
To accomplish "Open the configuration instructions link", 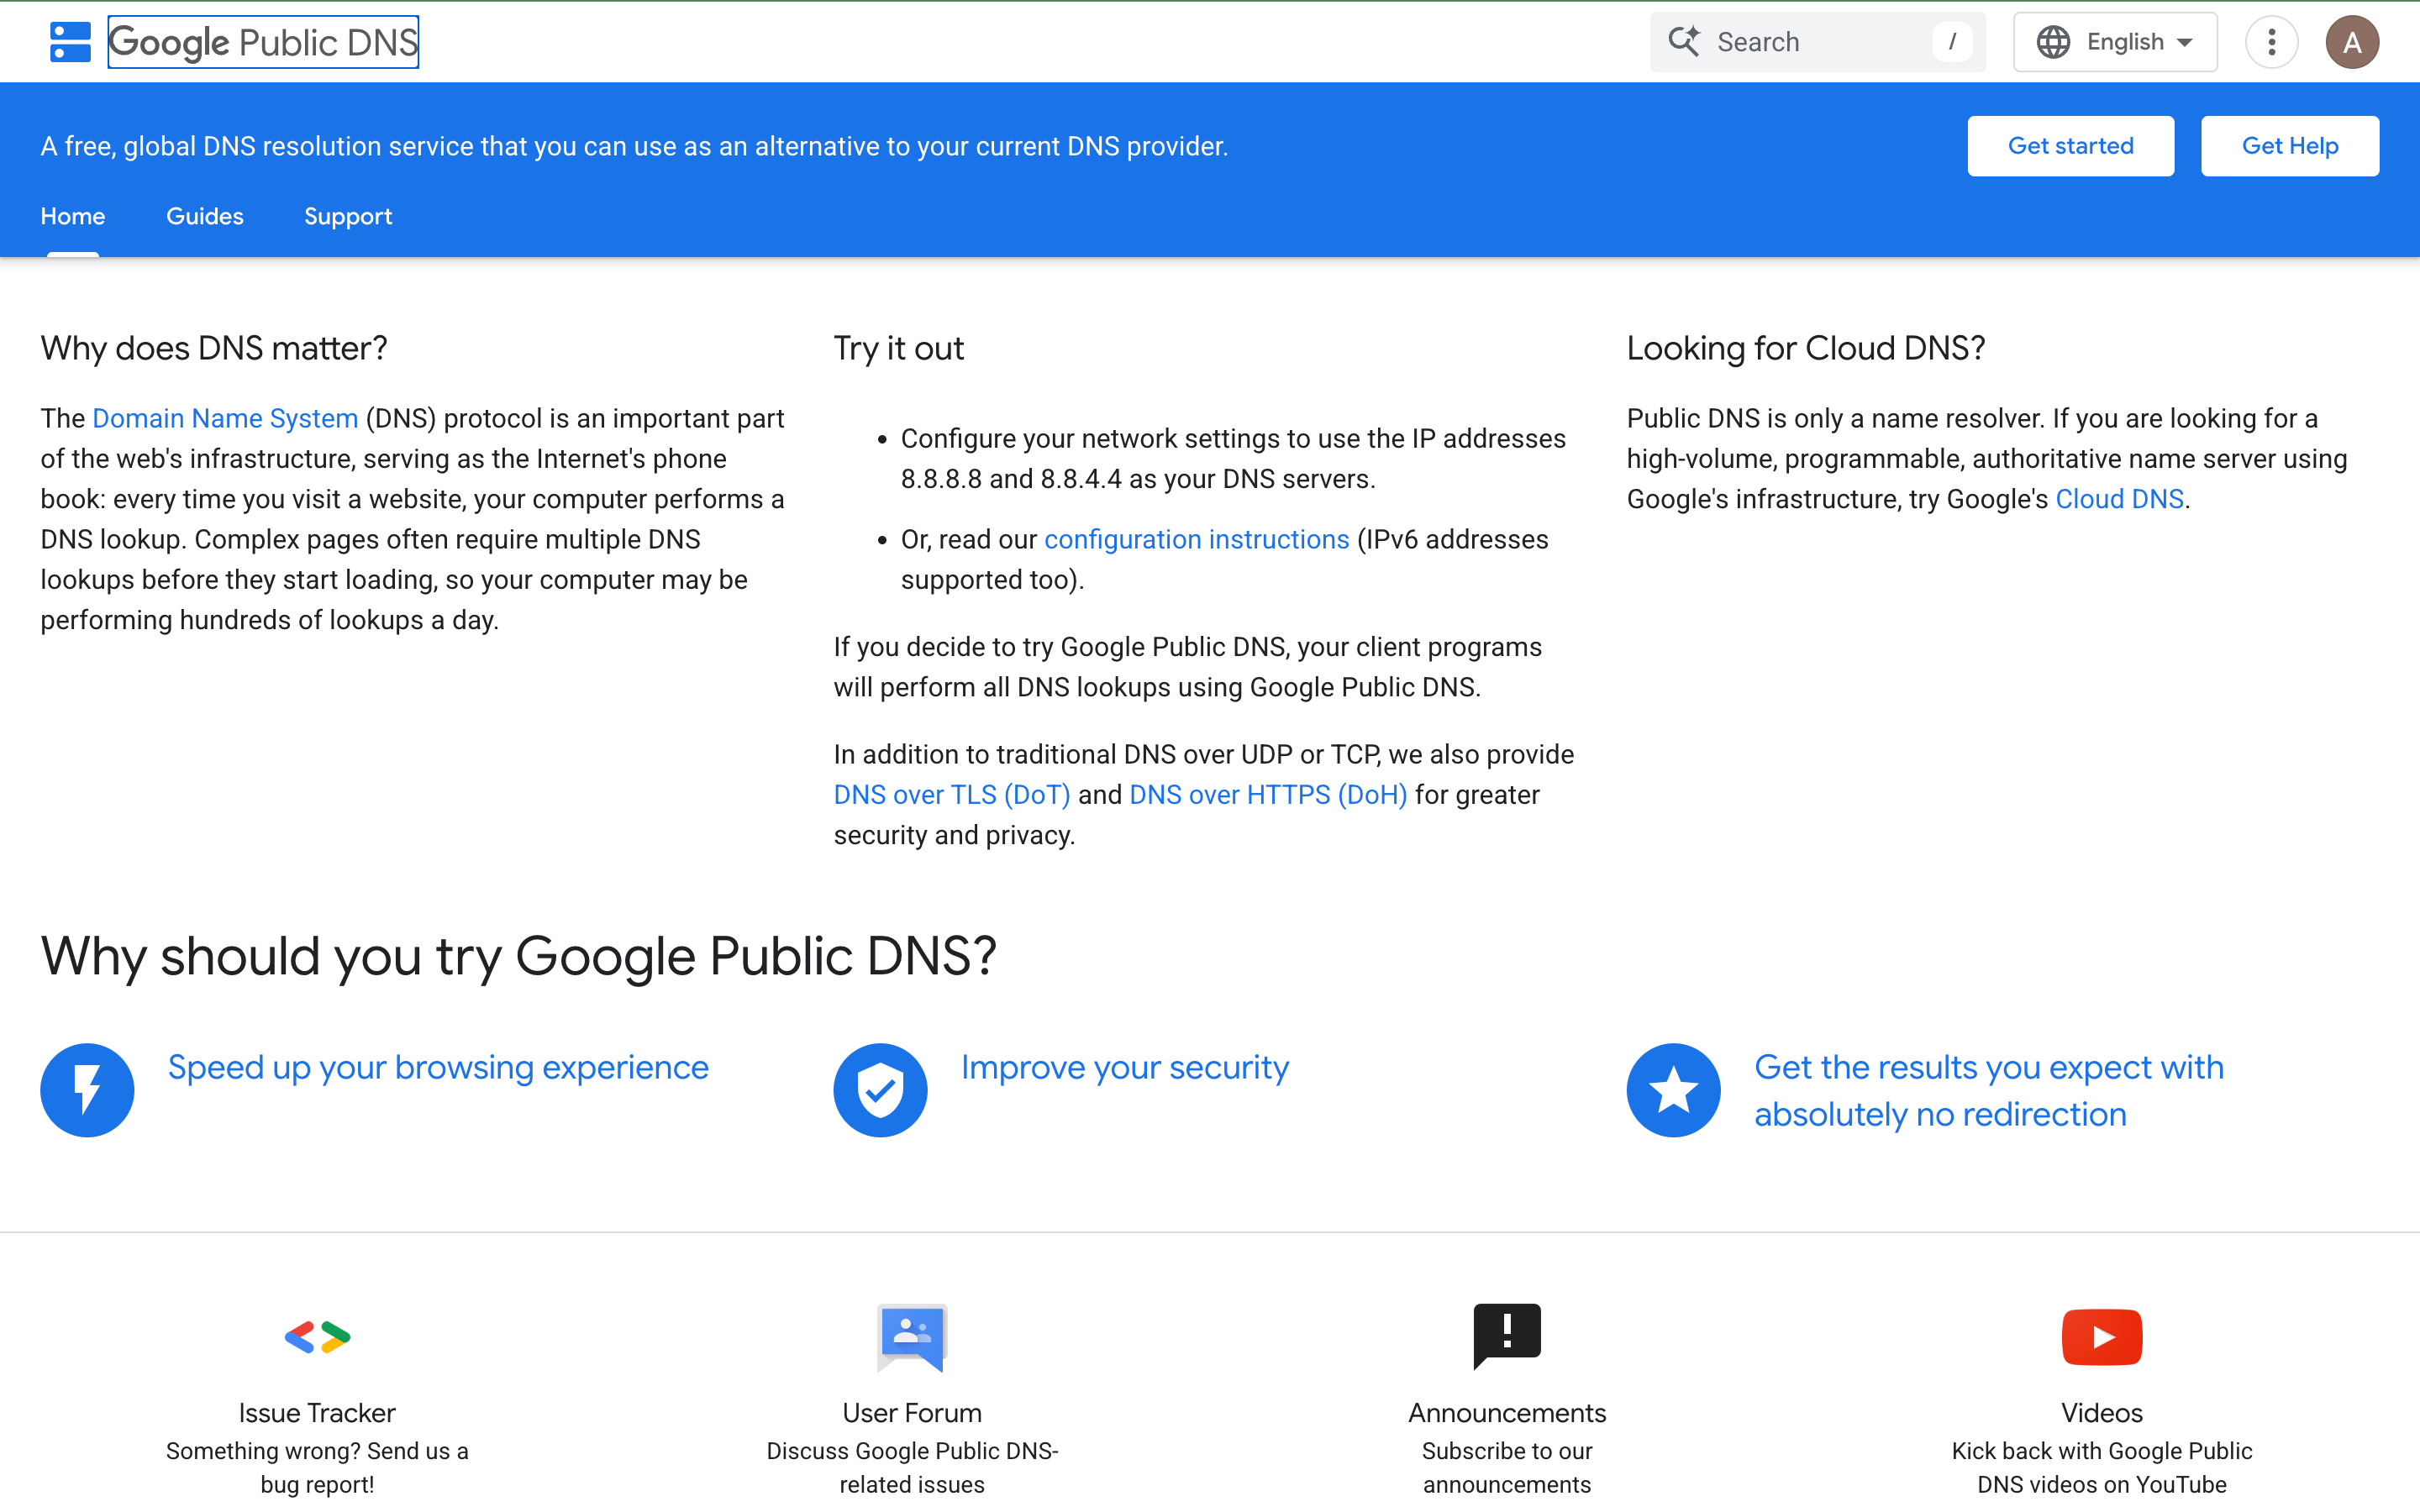I will (1197, 539).
